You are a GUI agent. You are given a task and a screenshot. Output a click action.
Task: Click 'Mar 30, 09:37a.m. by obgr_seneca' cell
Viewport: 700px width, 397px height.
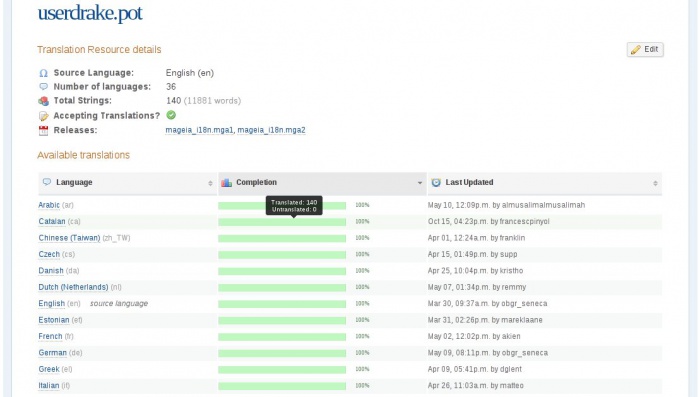[x=488, y=304]
